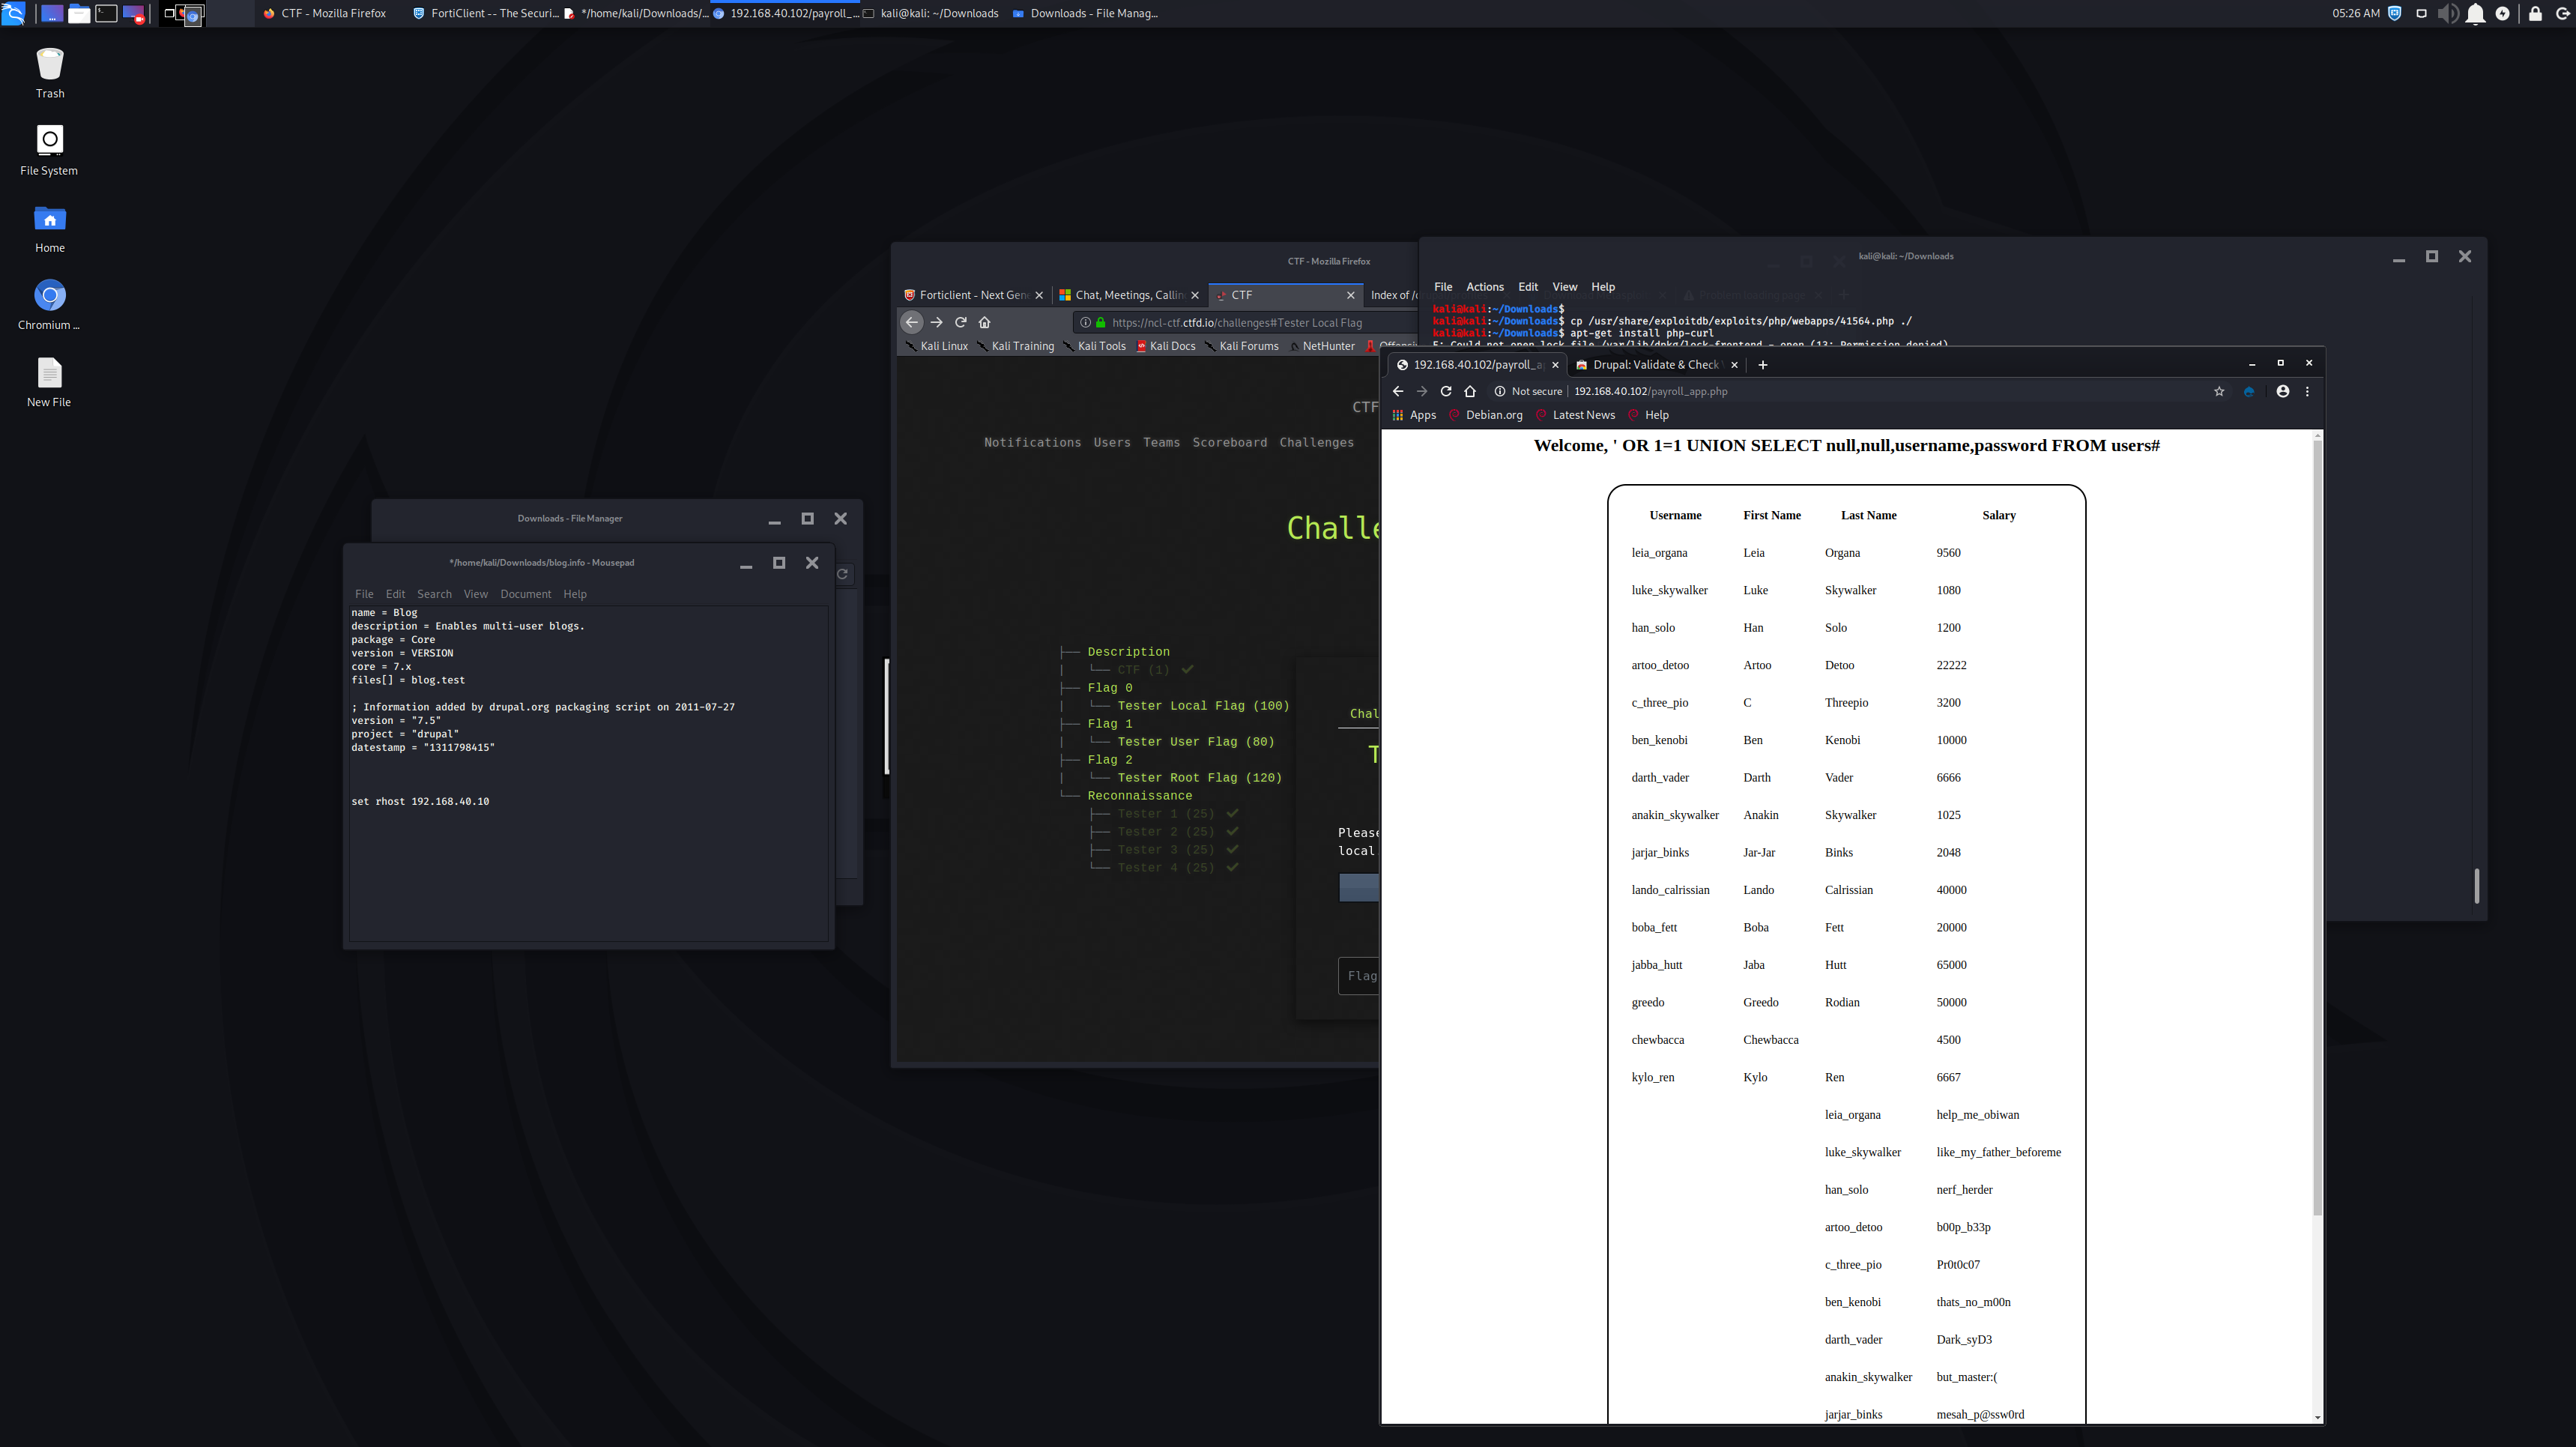Open a new Chromium tab

pyautogui.click(x=1763, y=365)
